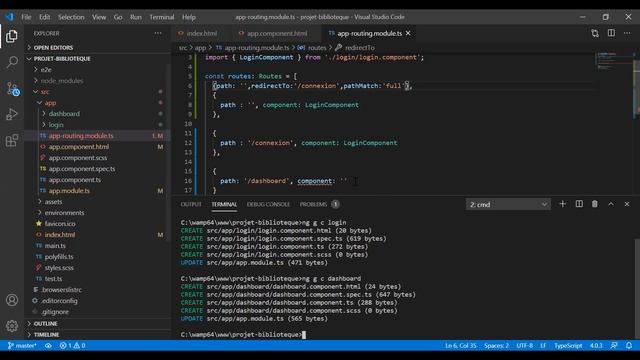
Task: Click the Open Changes icon in editor toolbar
Action: (x=595, y=33)
